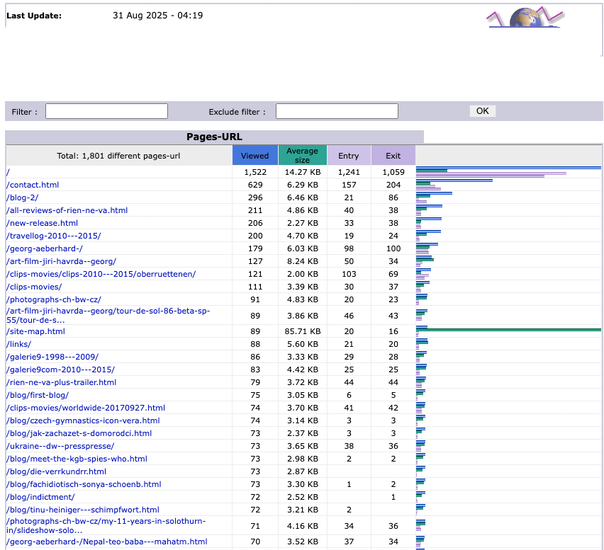Open /rien-ne-va-plus-trailer.html link
Image resolution: width=604 pixels, height=550 pixels.
pyautogui.click(x=61, y=382)
